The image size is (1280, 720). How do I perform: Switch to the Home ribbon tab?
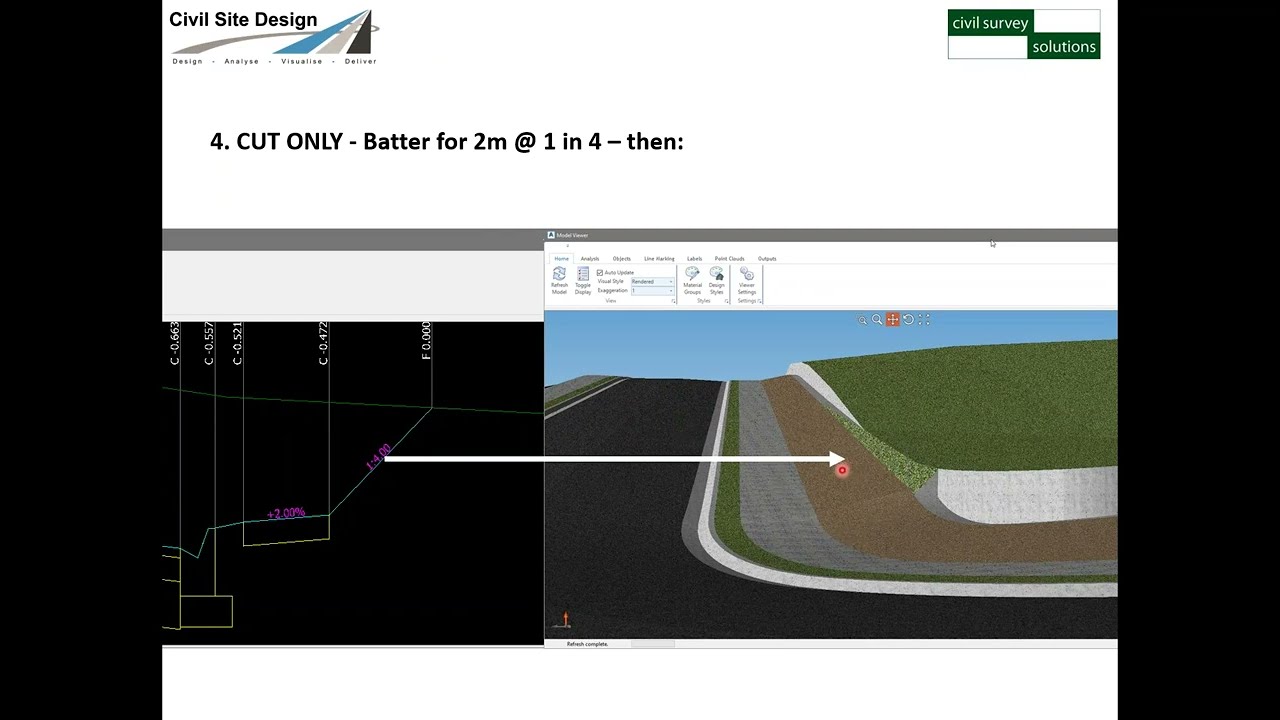point(561,259)
